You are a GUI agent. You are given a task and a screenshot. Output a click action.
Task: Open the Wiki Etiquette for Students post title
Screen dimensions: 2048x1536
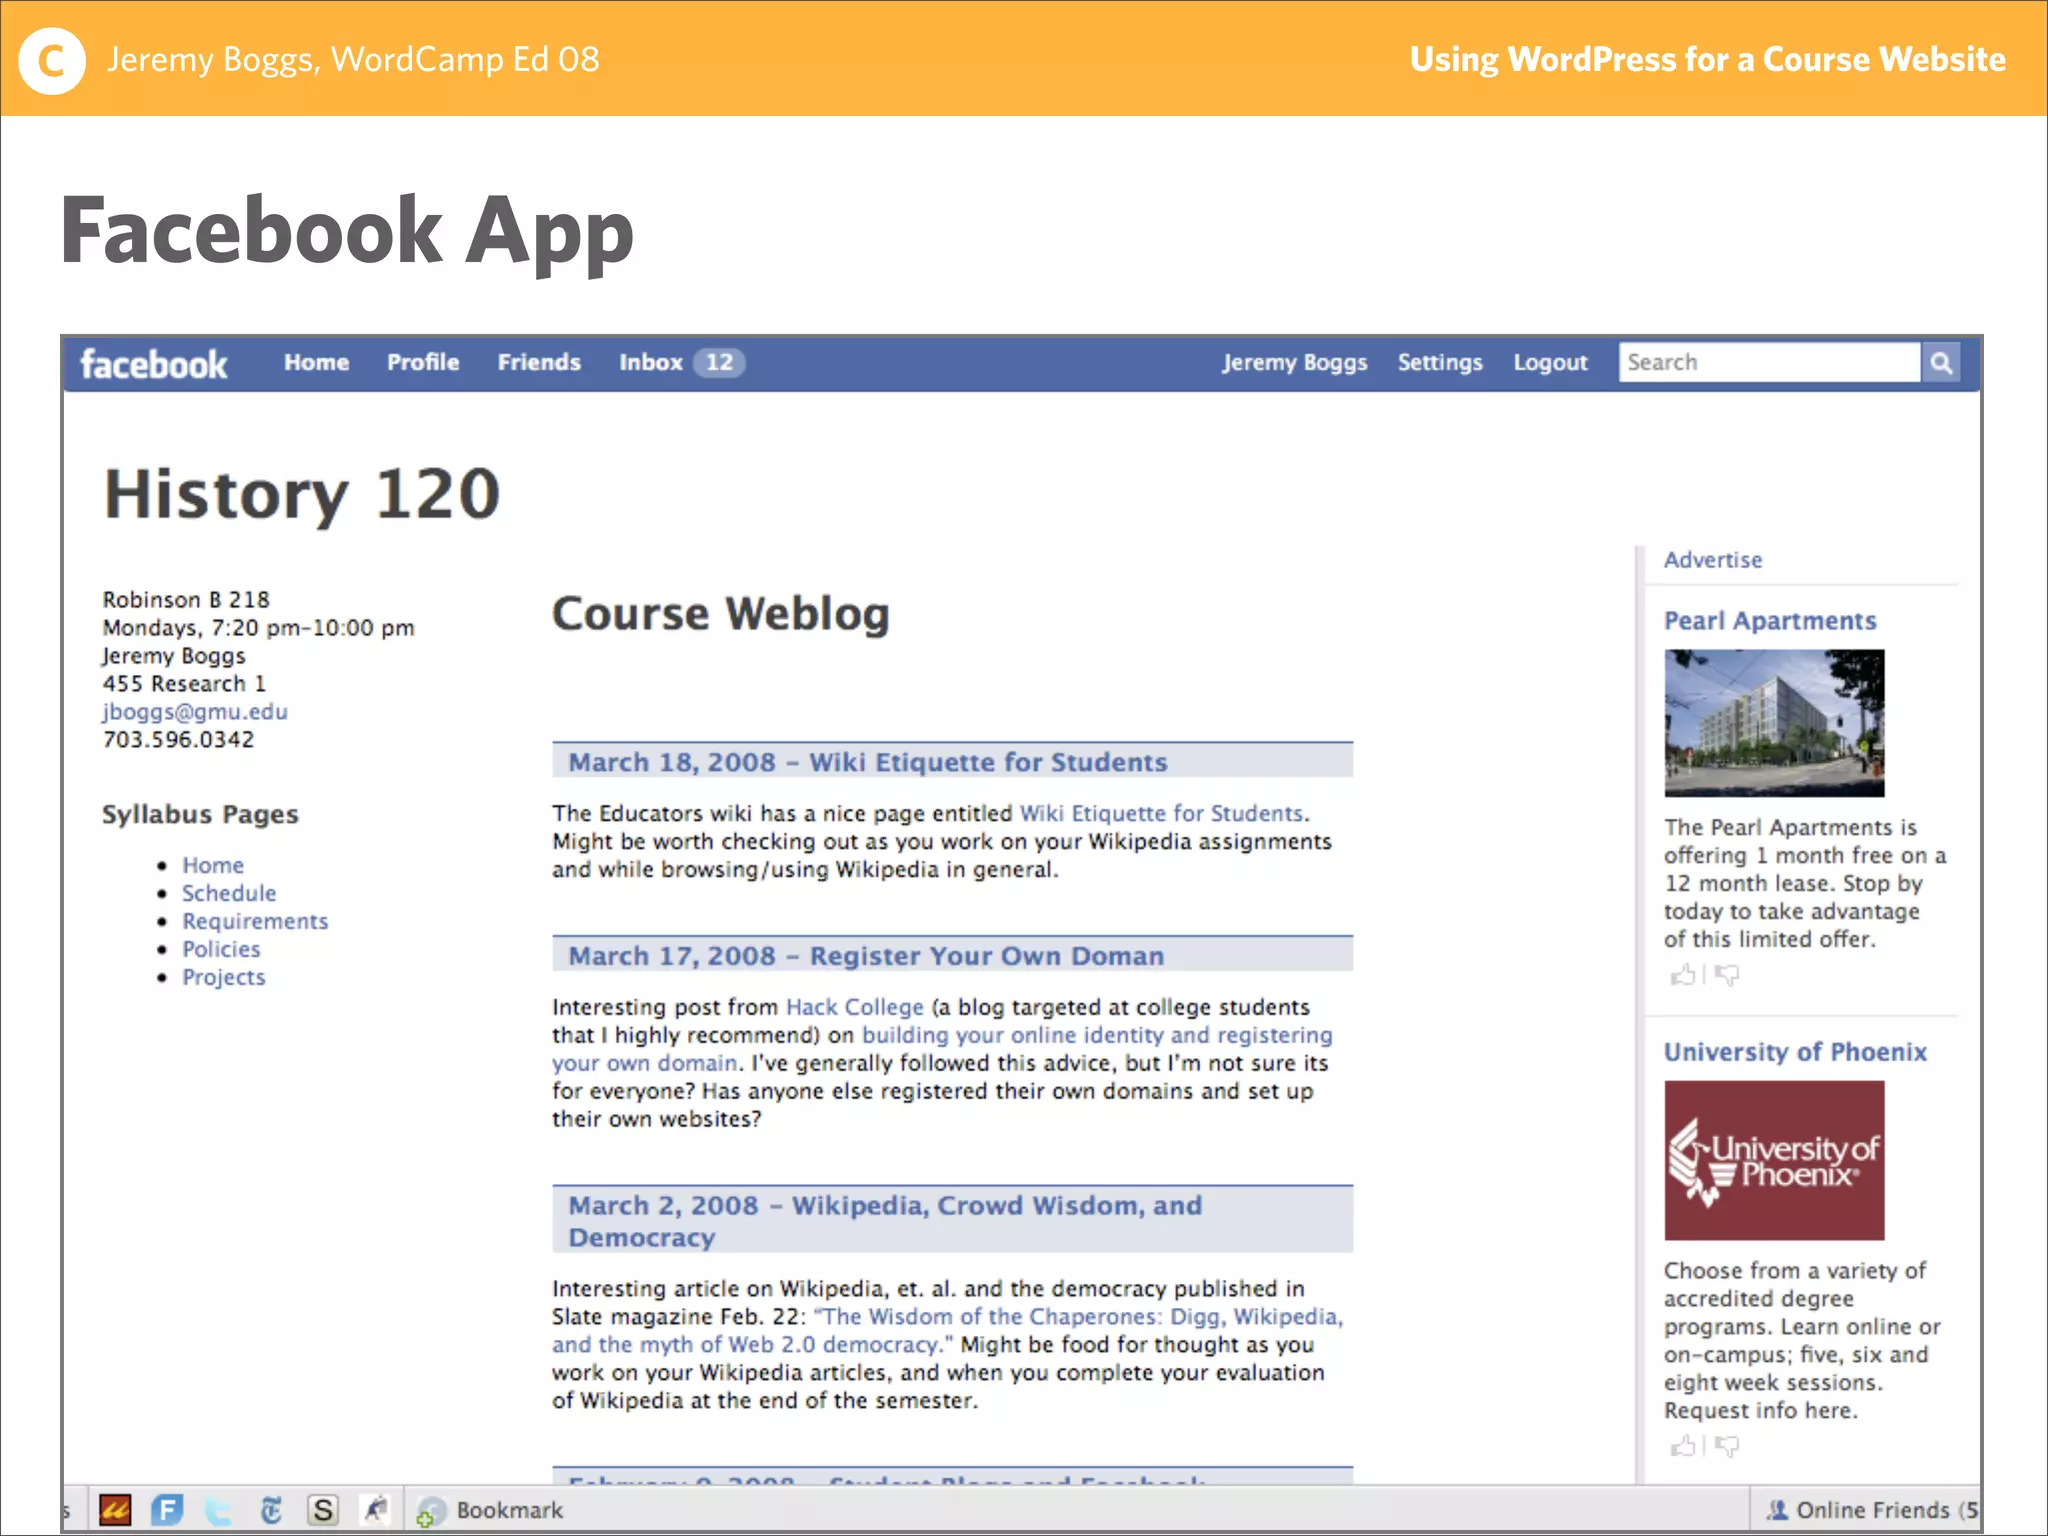[868, 762]
